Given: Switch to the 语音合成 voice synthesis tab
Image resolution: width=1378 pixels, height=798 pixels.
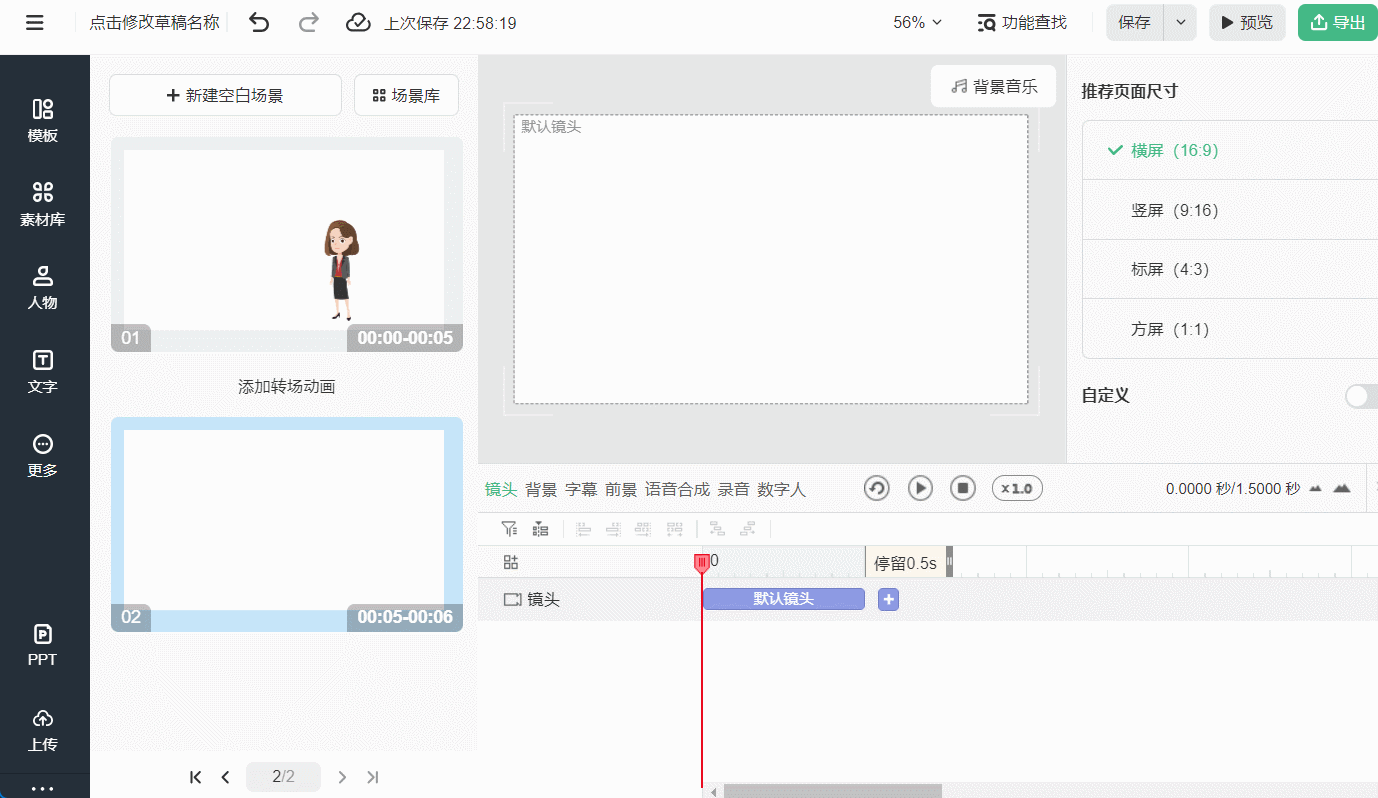Looking at the screenshot, I should click(x=677, y=489).
